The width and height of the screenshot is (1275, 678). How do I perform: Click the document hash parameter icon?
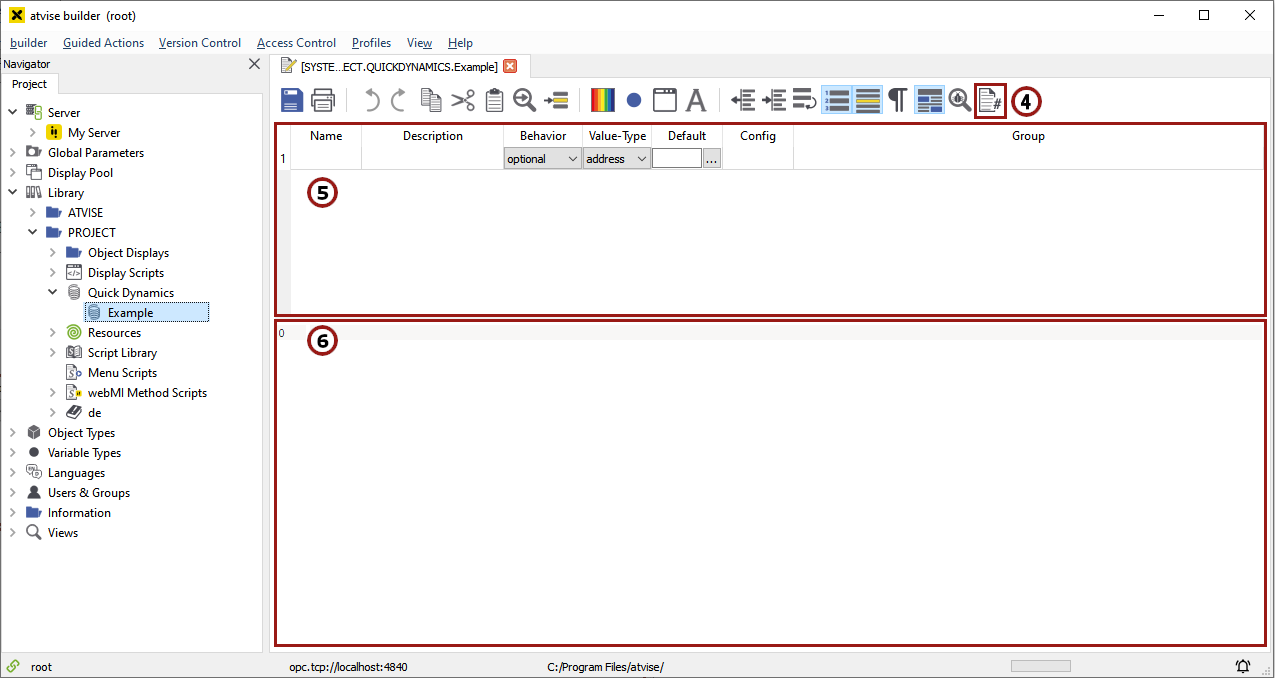point(990,100)
